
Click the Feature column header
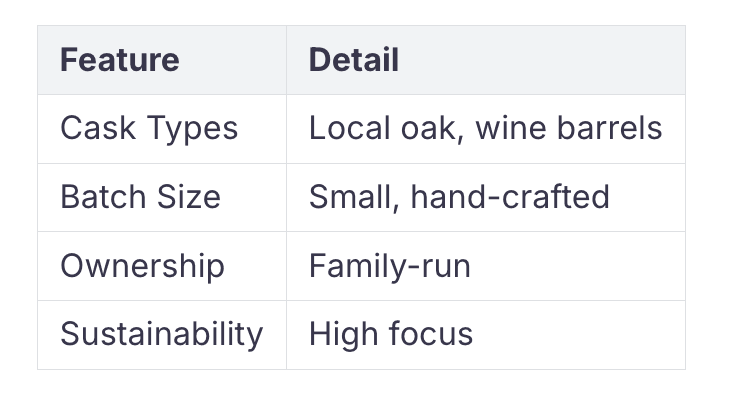point(162,60)
